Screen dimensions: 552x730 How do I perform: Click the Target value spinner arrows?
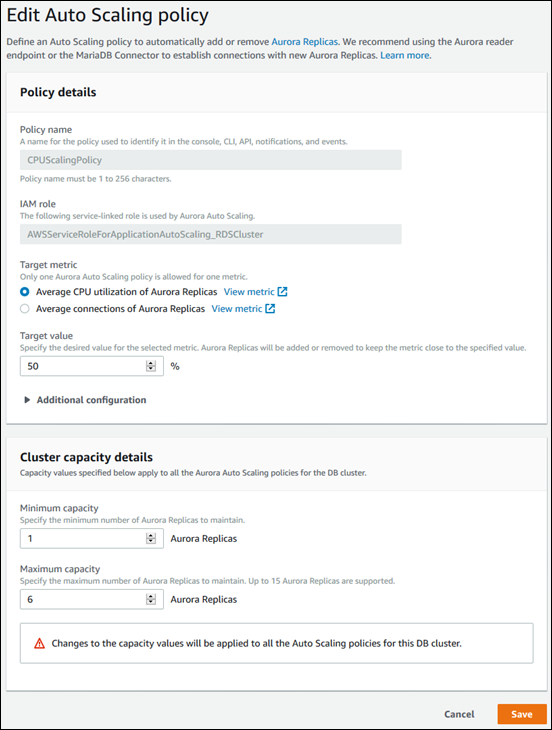click(x=151, y=366)
